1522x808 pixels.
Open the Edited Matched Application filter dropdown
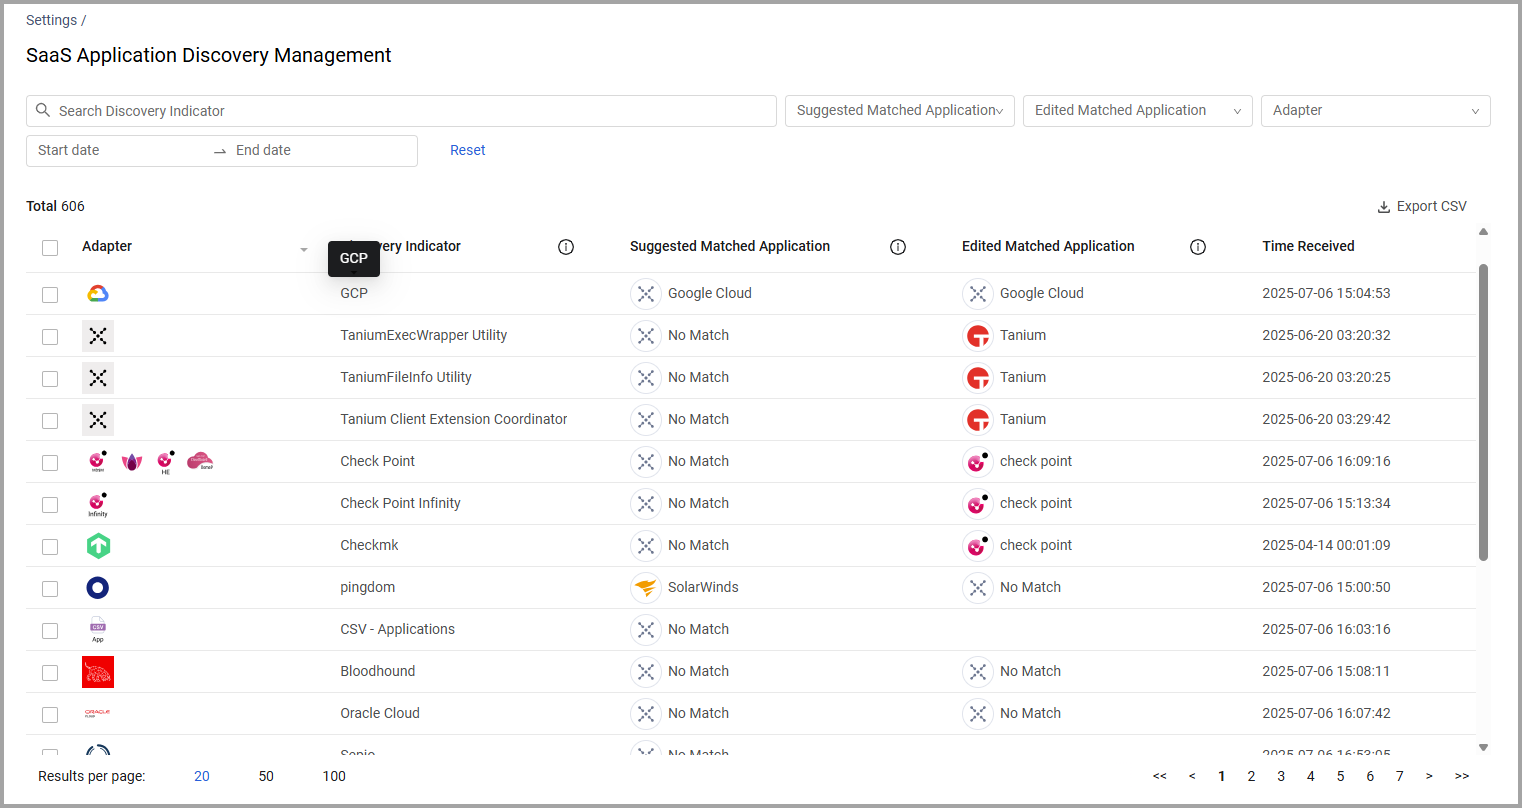1137,111
